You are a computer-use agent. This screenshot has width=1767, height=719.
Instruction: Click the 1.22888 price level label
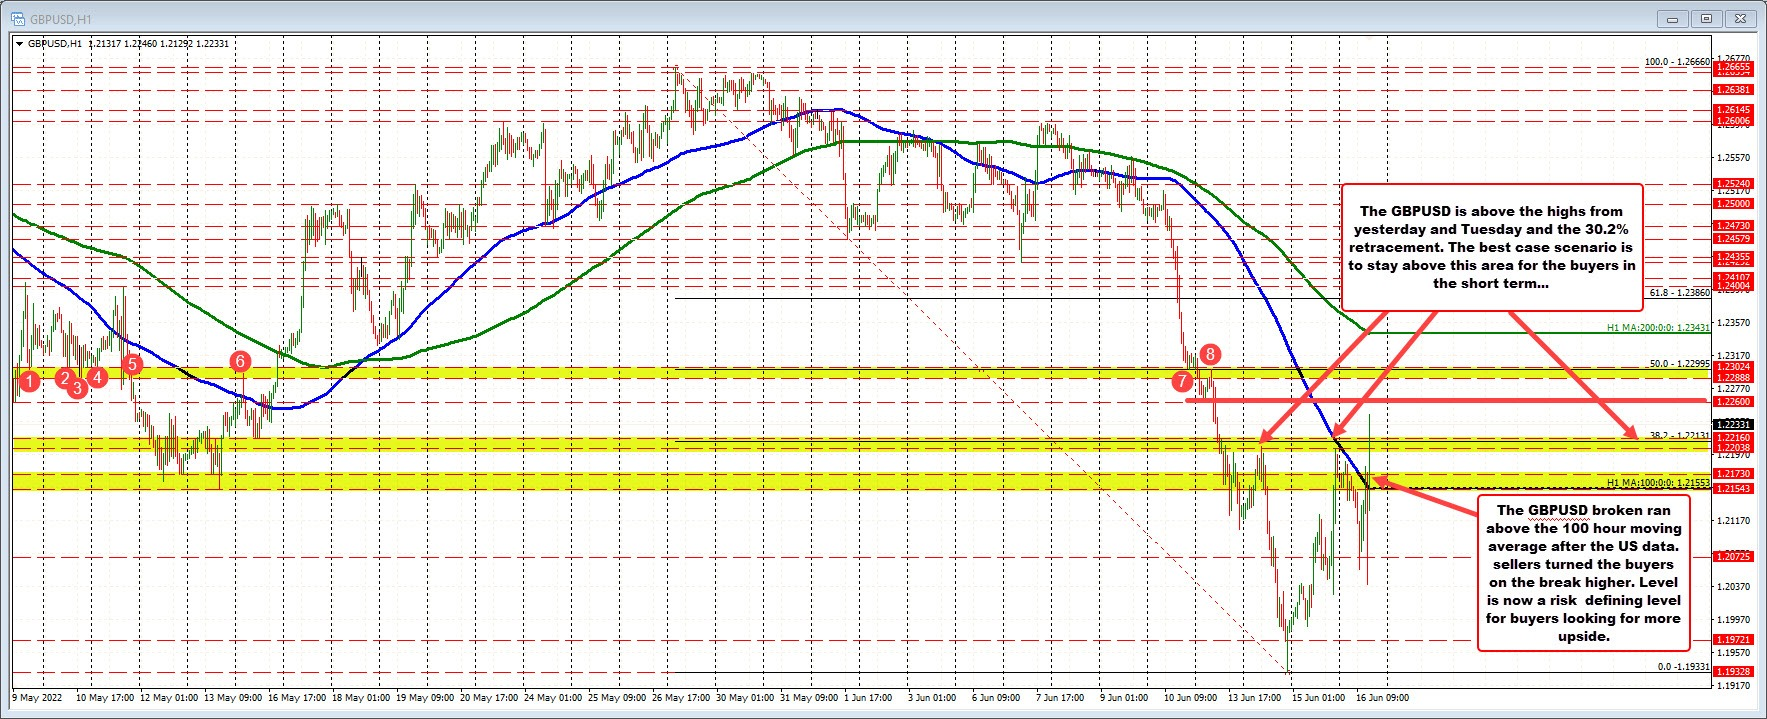[x=1733, y=378]
